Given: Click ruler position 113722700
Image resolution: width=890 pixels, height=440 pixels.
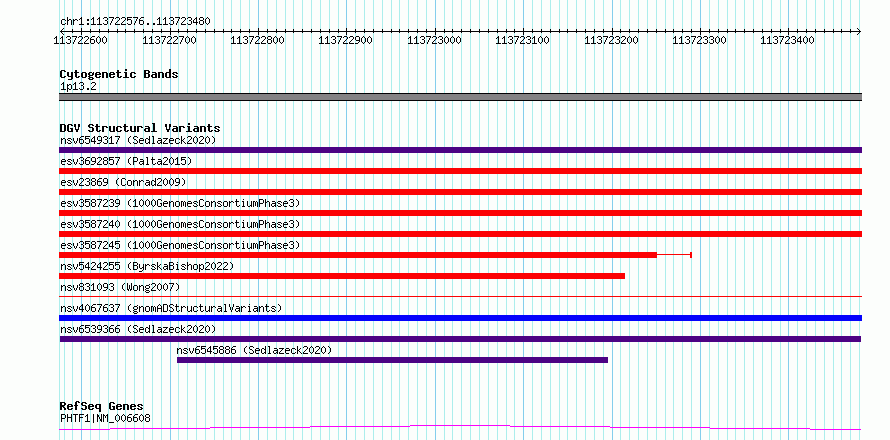Looking at the screenshot, I should 169,40.
